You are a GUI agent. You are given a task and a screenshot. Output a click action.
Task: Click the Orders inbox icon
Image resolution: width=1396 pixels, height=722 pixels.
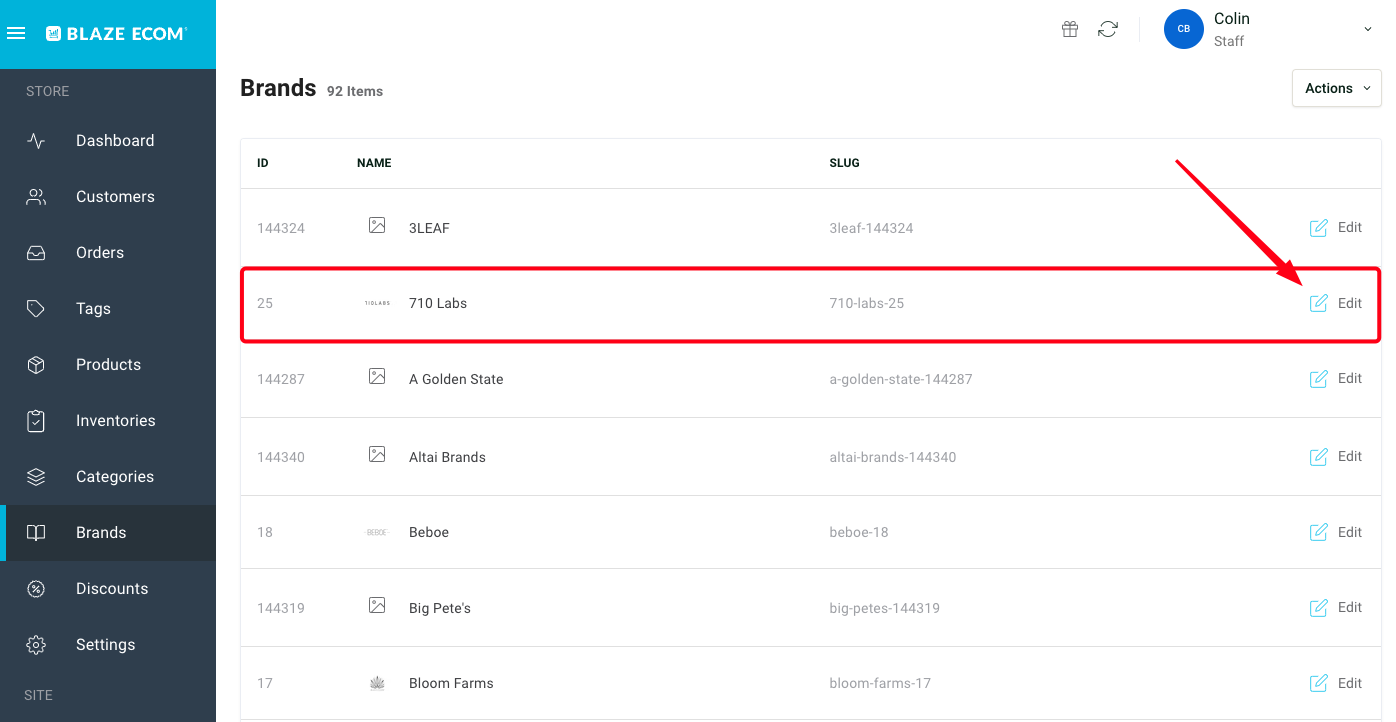pos(36,253)
